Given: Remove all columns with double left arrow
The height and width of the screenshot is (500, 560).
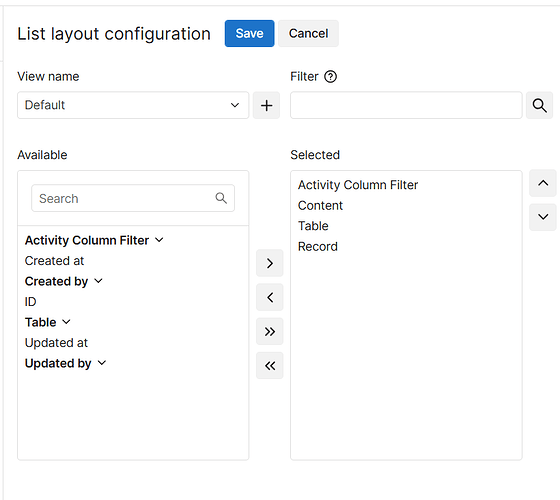Looking at the screenshot, I should 270,365.
